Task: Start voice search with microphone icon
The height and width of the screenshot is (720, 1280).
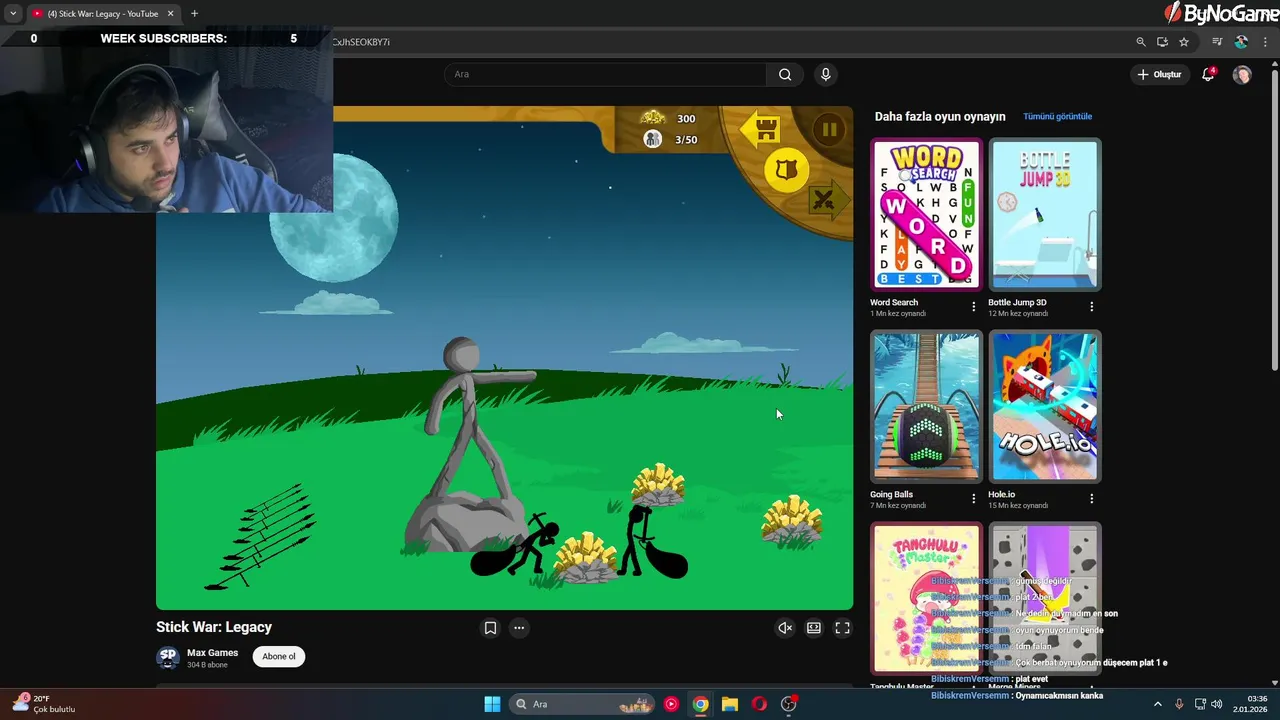Action: (x=825, y=74)
